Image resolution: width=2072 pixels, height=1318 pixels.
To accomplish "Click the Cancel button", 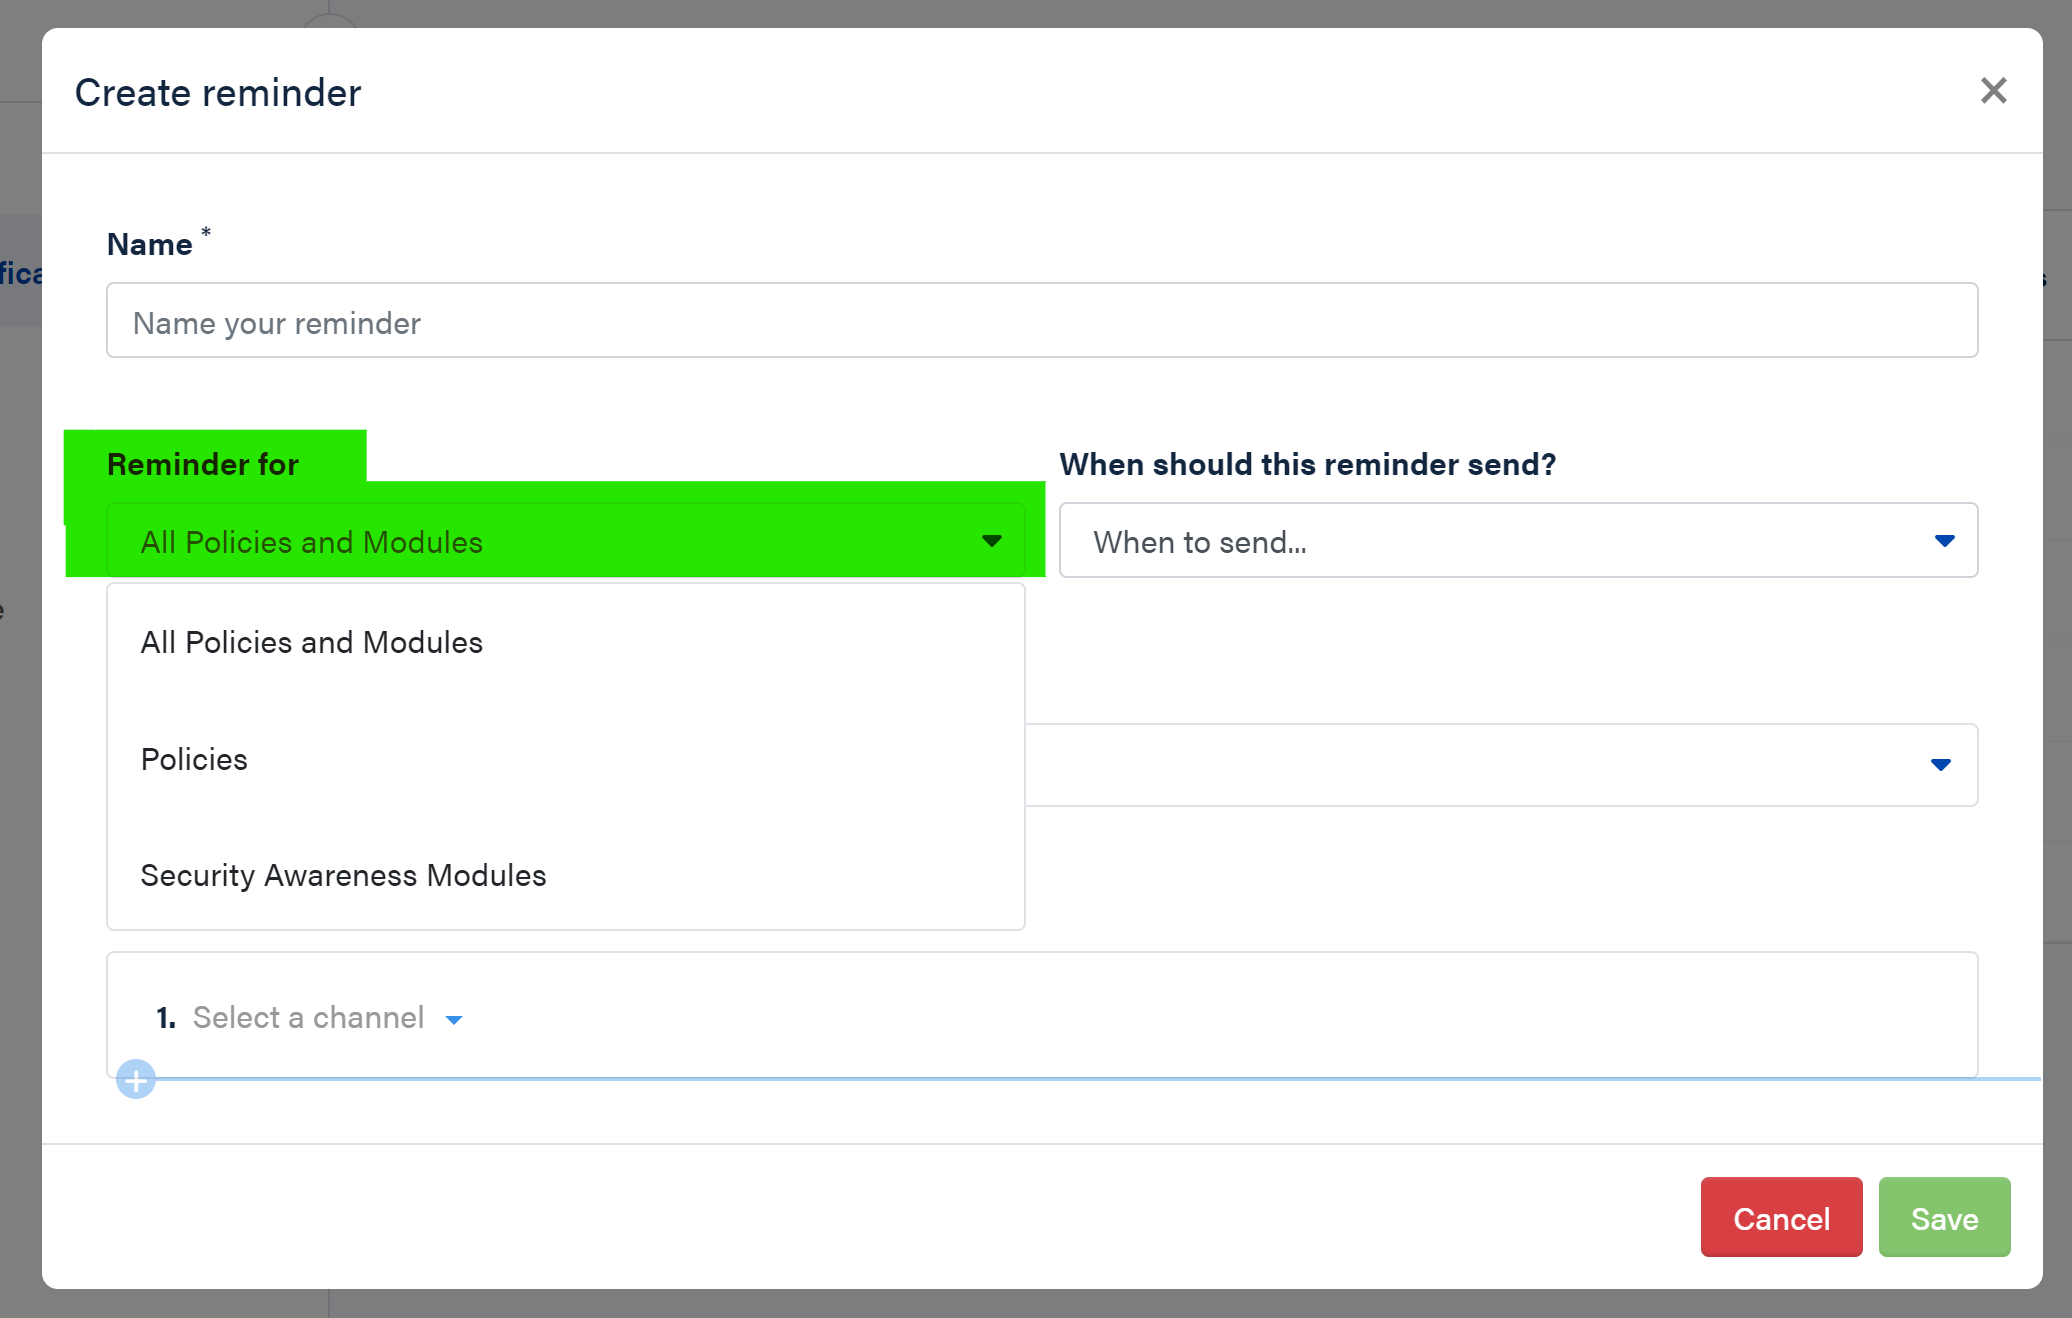I will pos(1781,1218).
